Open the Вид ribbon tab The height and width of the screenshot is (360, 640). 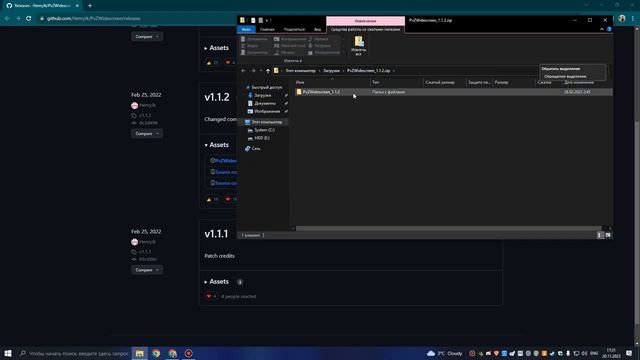tap(317, 29)
